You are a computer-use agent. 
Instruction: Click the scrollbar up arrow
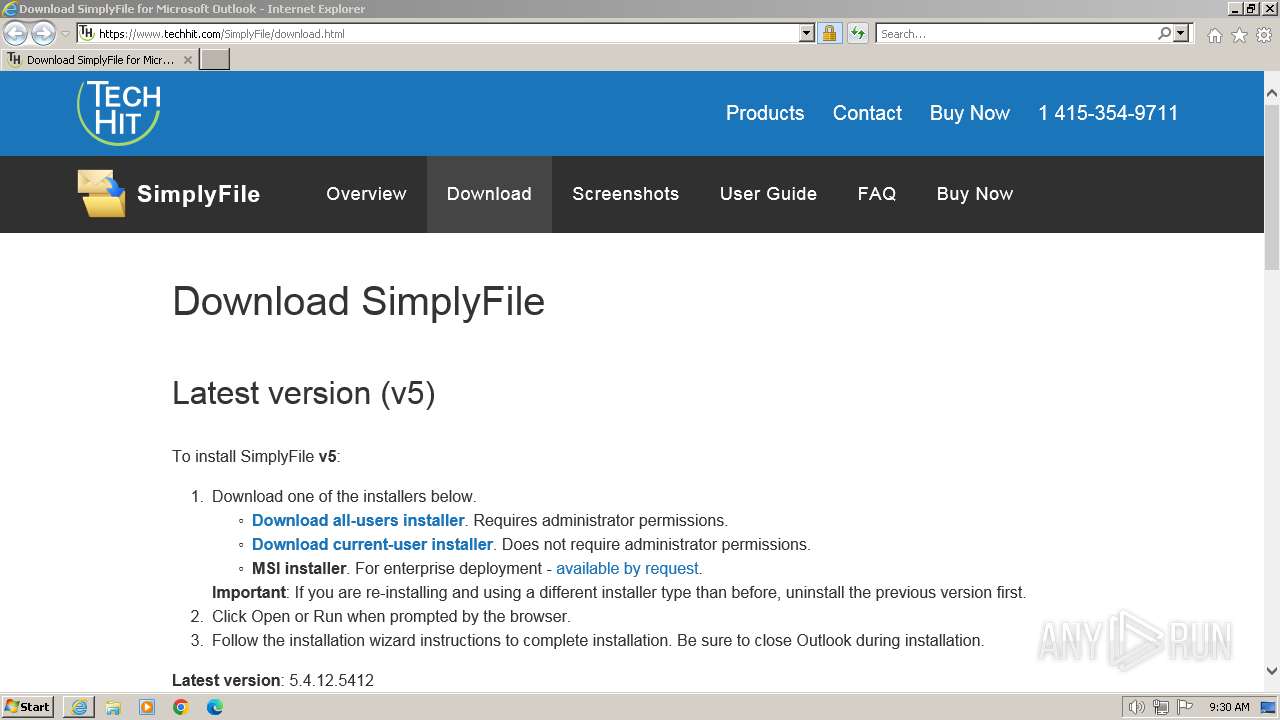pyautogui.click(x=1272, y=93)
